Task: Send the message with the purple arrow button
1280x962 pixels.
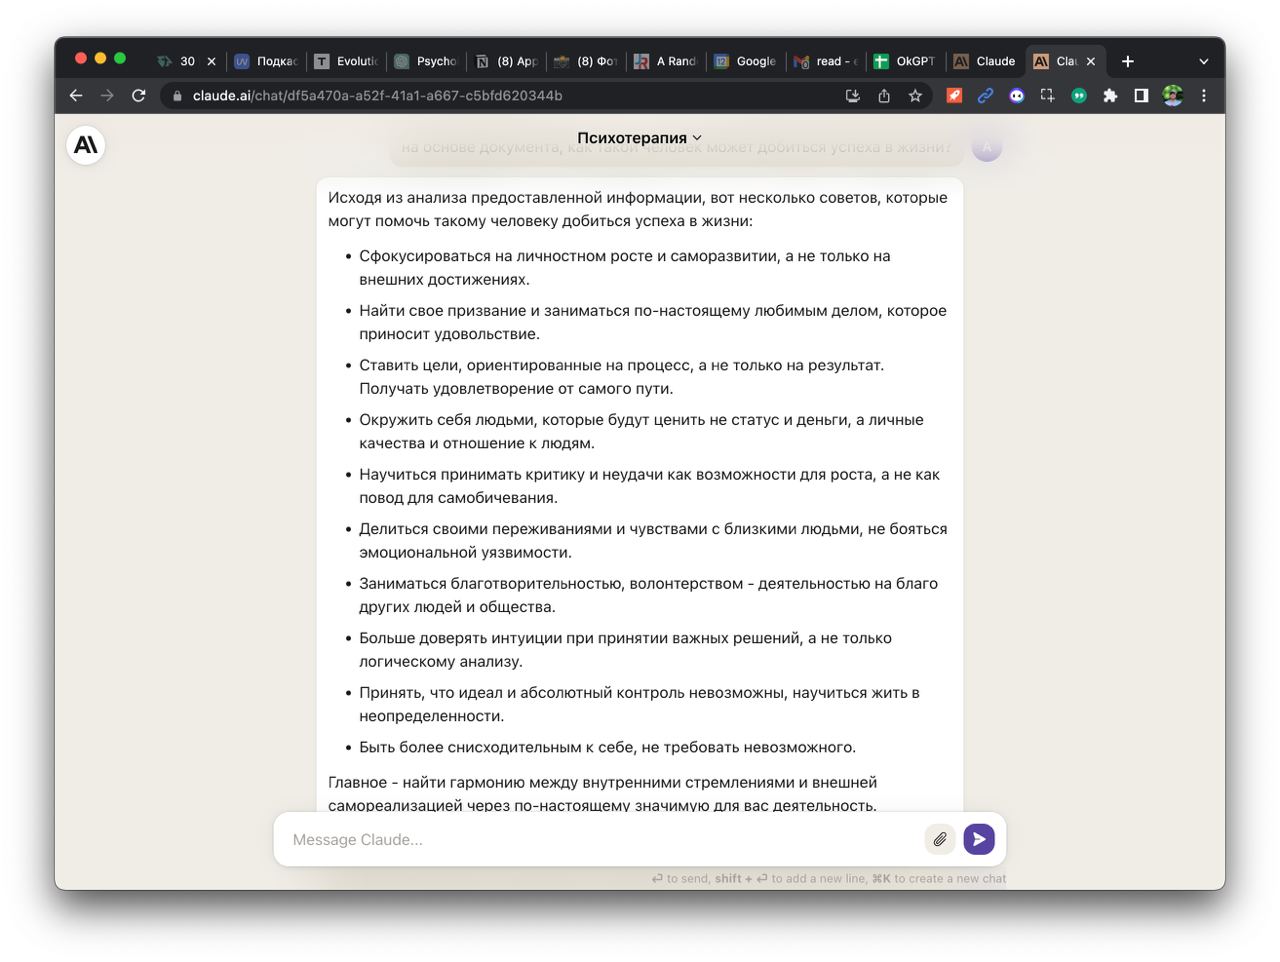Action: pyautogui.click(x=979, y=839)
